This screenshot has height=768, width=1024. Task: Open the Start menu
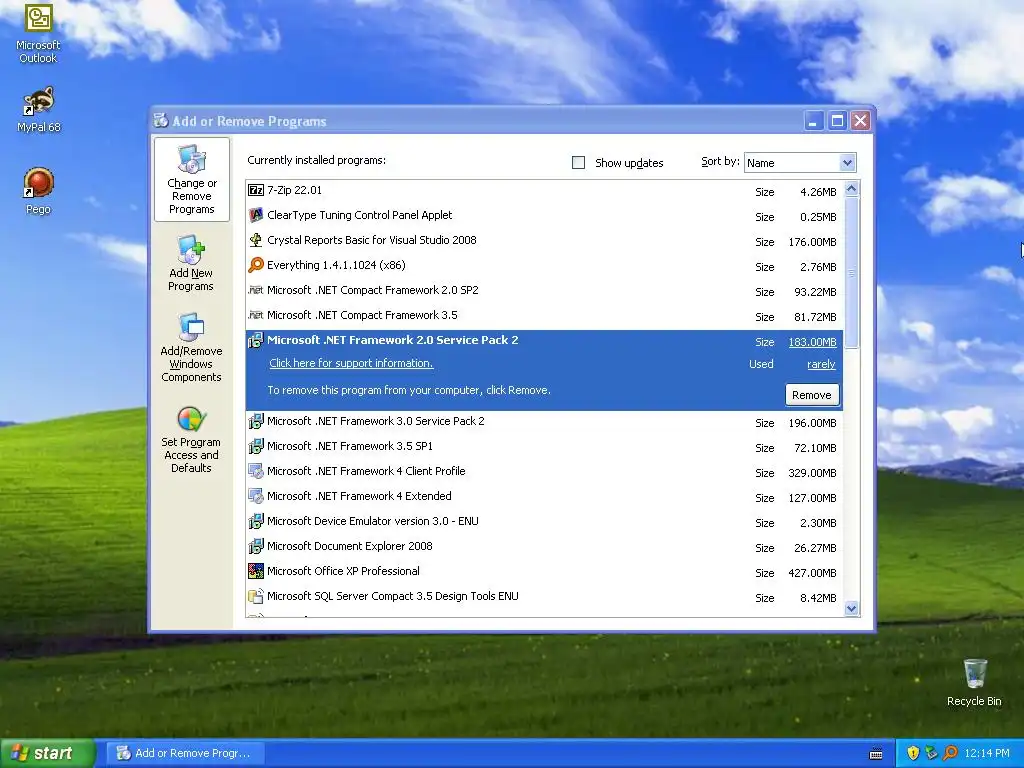pyautogui.click(x=48, y=753)
